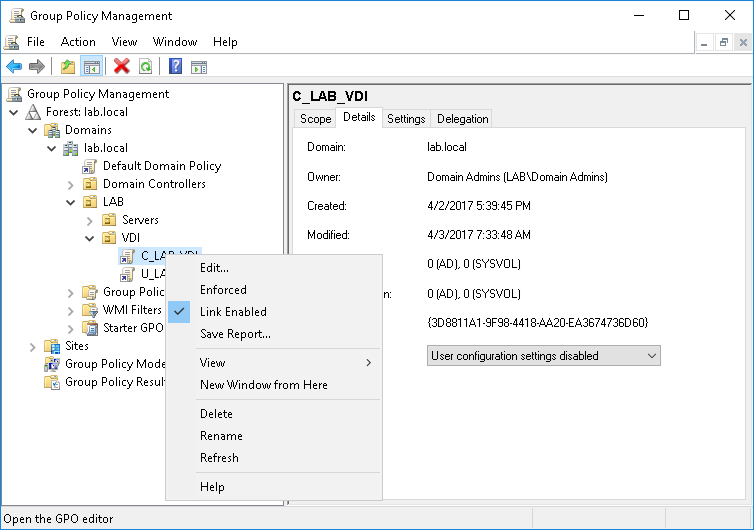The width and height of the screenshot is (754, 530).
Task: Click the green Refresh toolbar icon
Action: point(146,66)
